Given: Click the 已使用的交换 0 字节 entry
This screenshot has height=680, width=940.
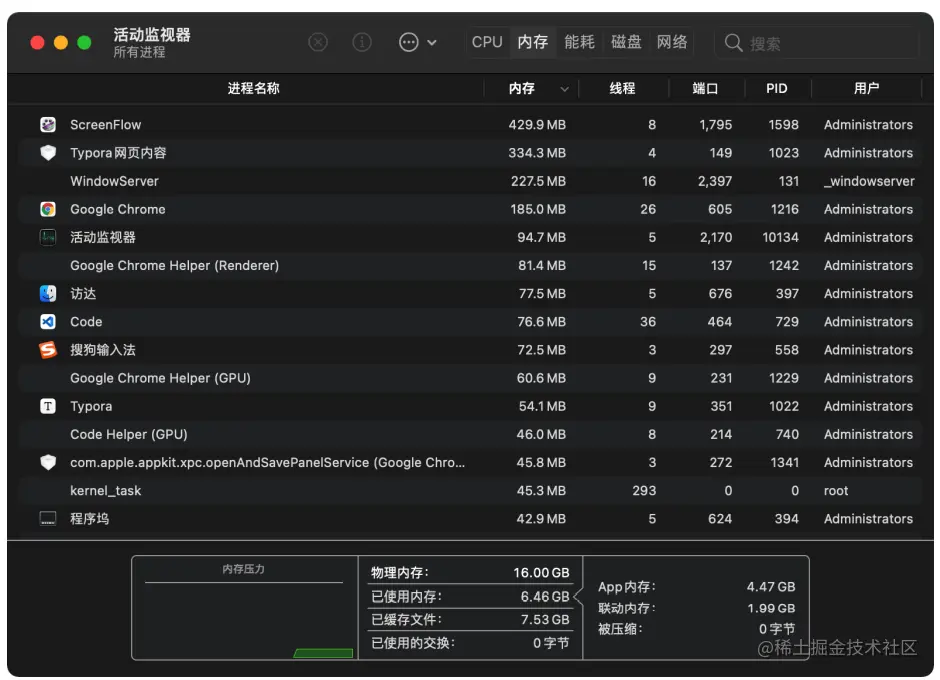Looking at the screenshot, I should (470, 643).
